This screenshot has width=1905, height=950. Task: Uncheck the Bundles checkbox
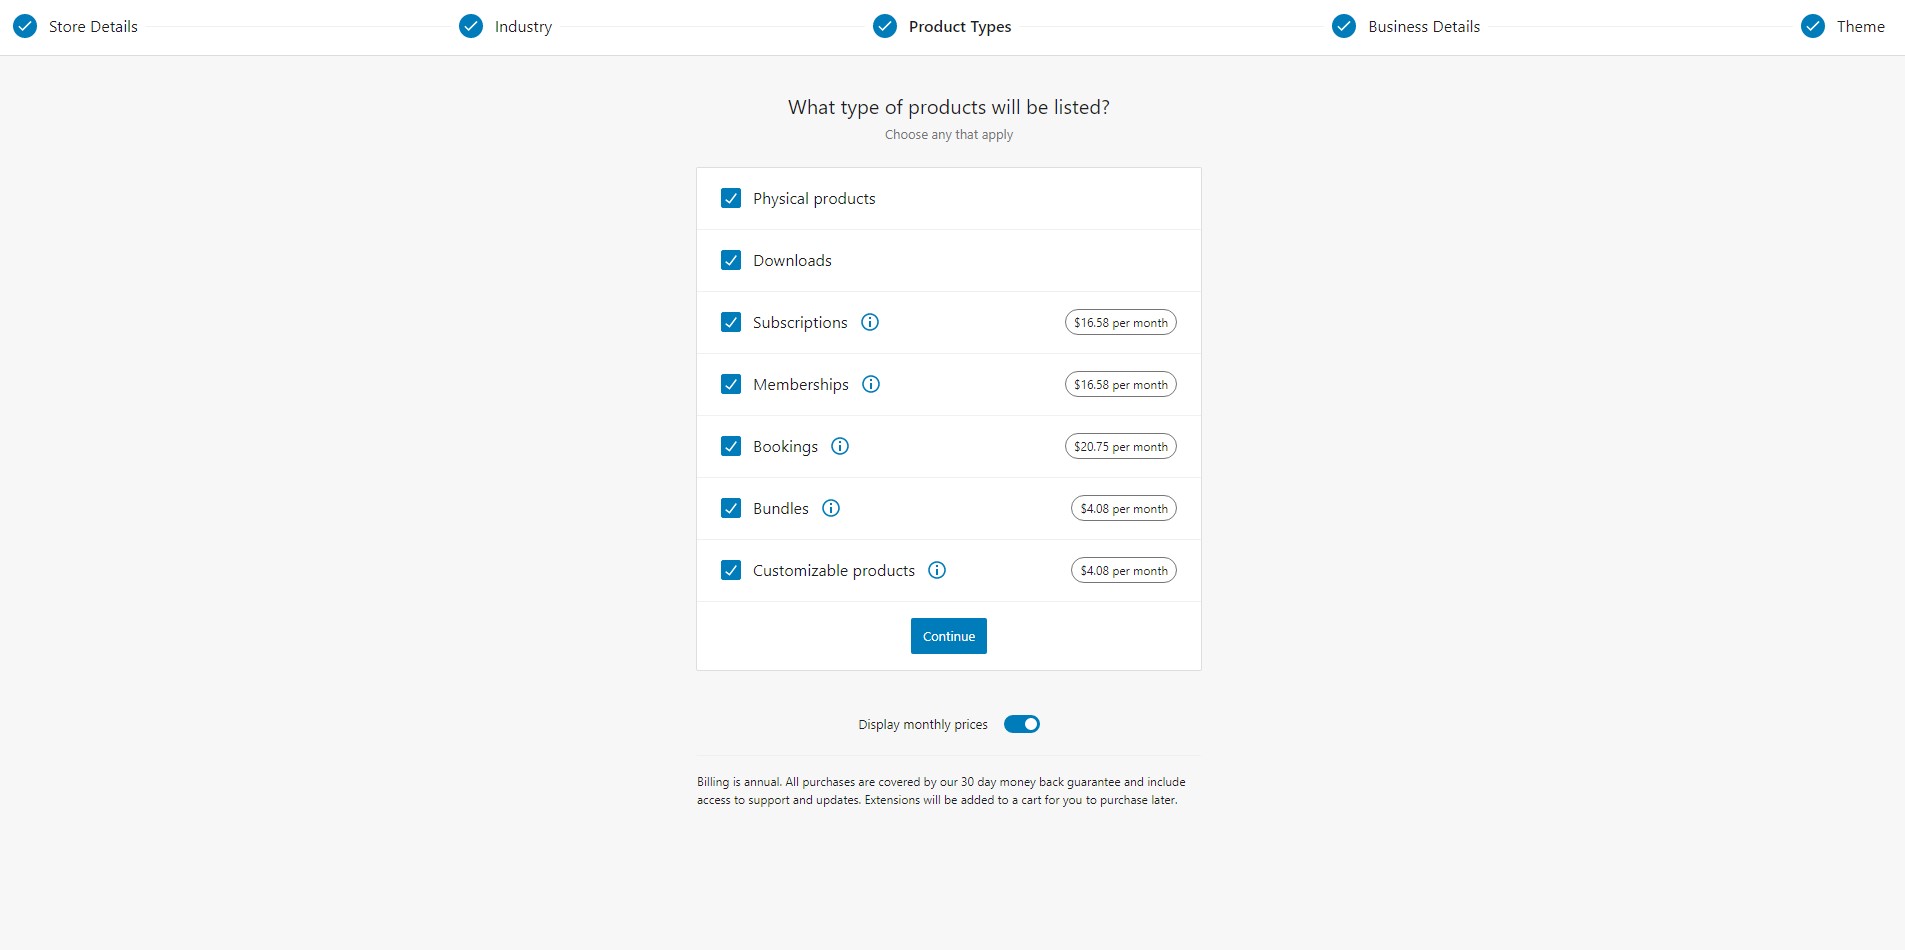point(732,508)
